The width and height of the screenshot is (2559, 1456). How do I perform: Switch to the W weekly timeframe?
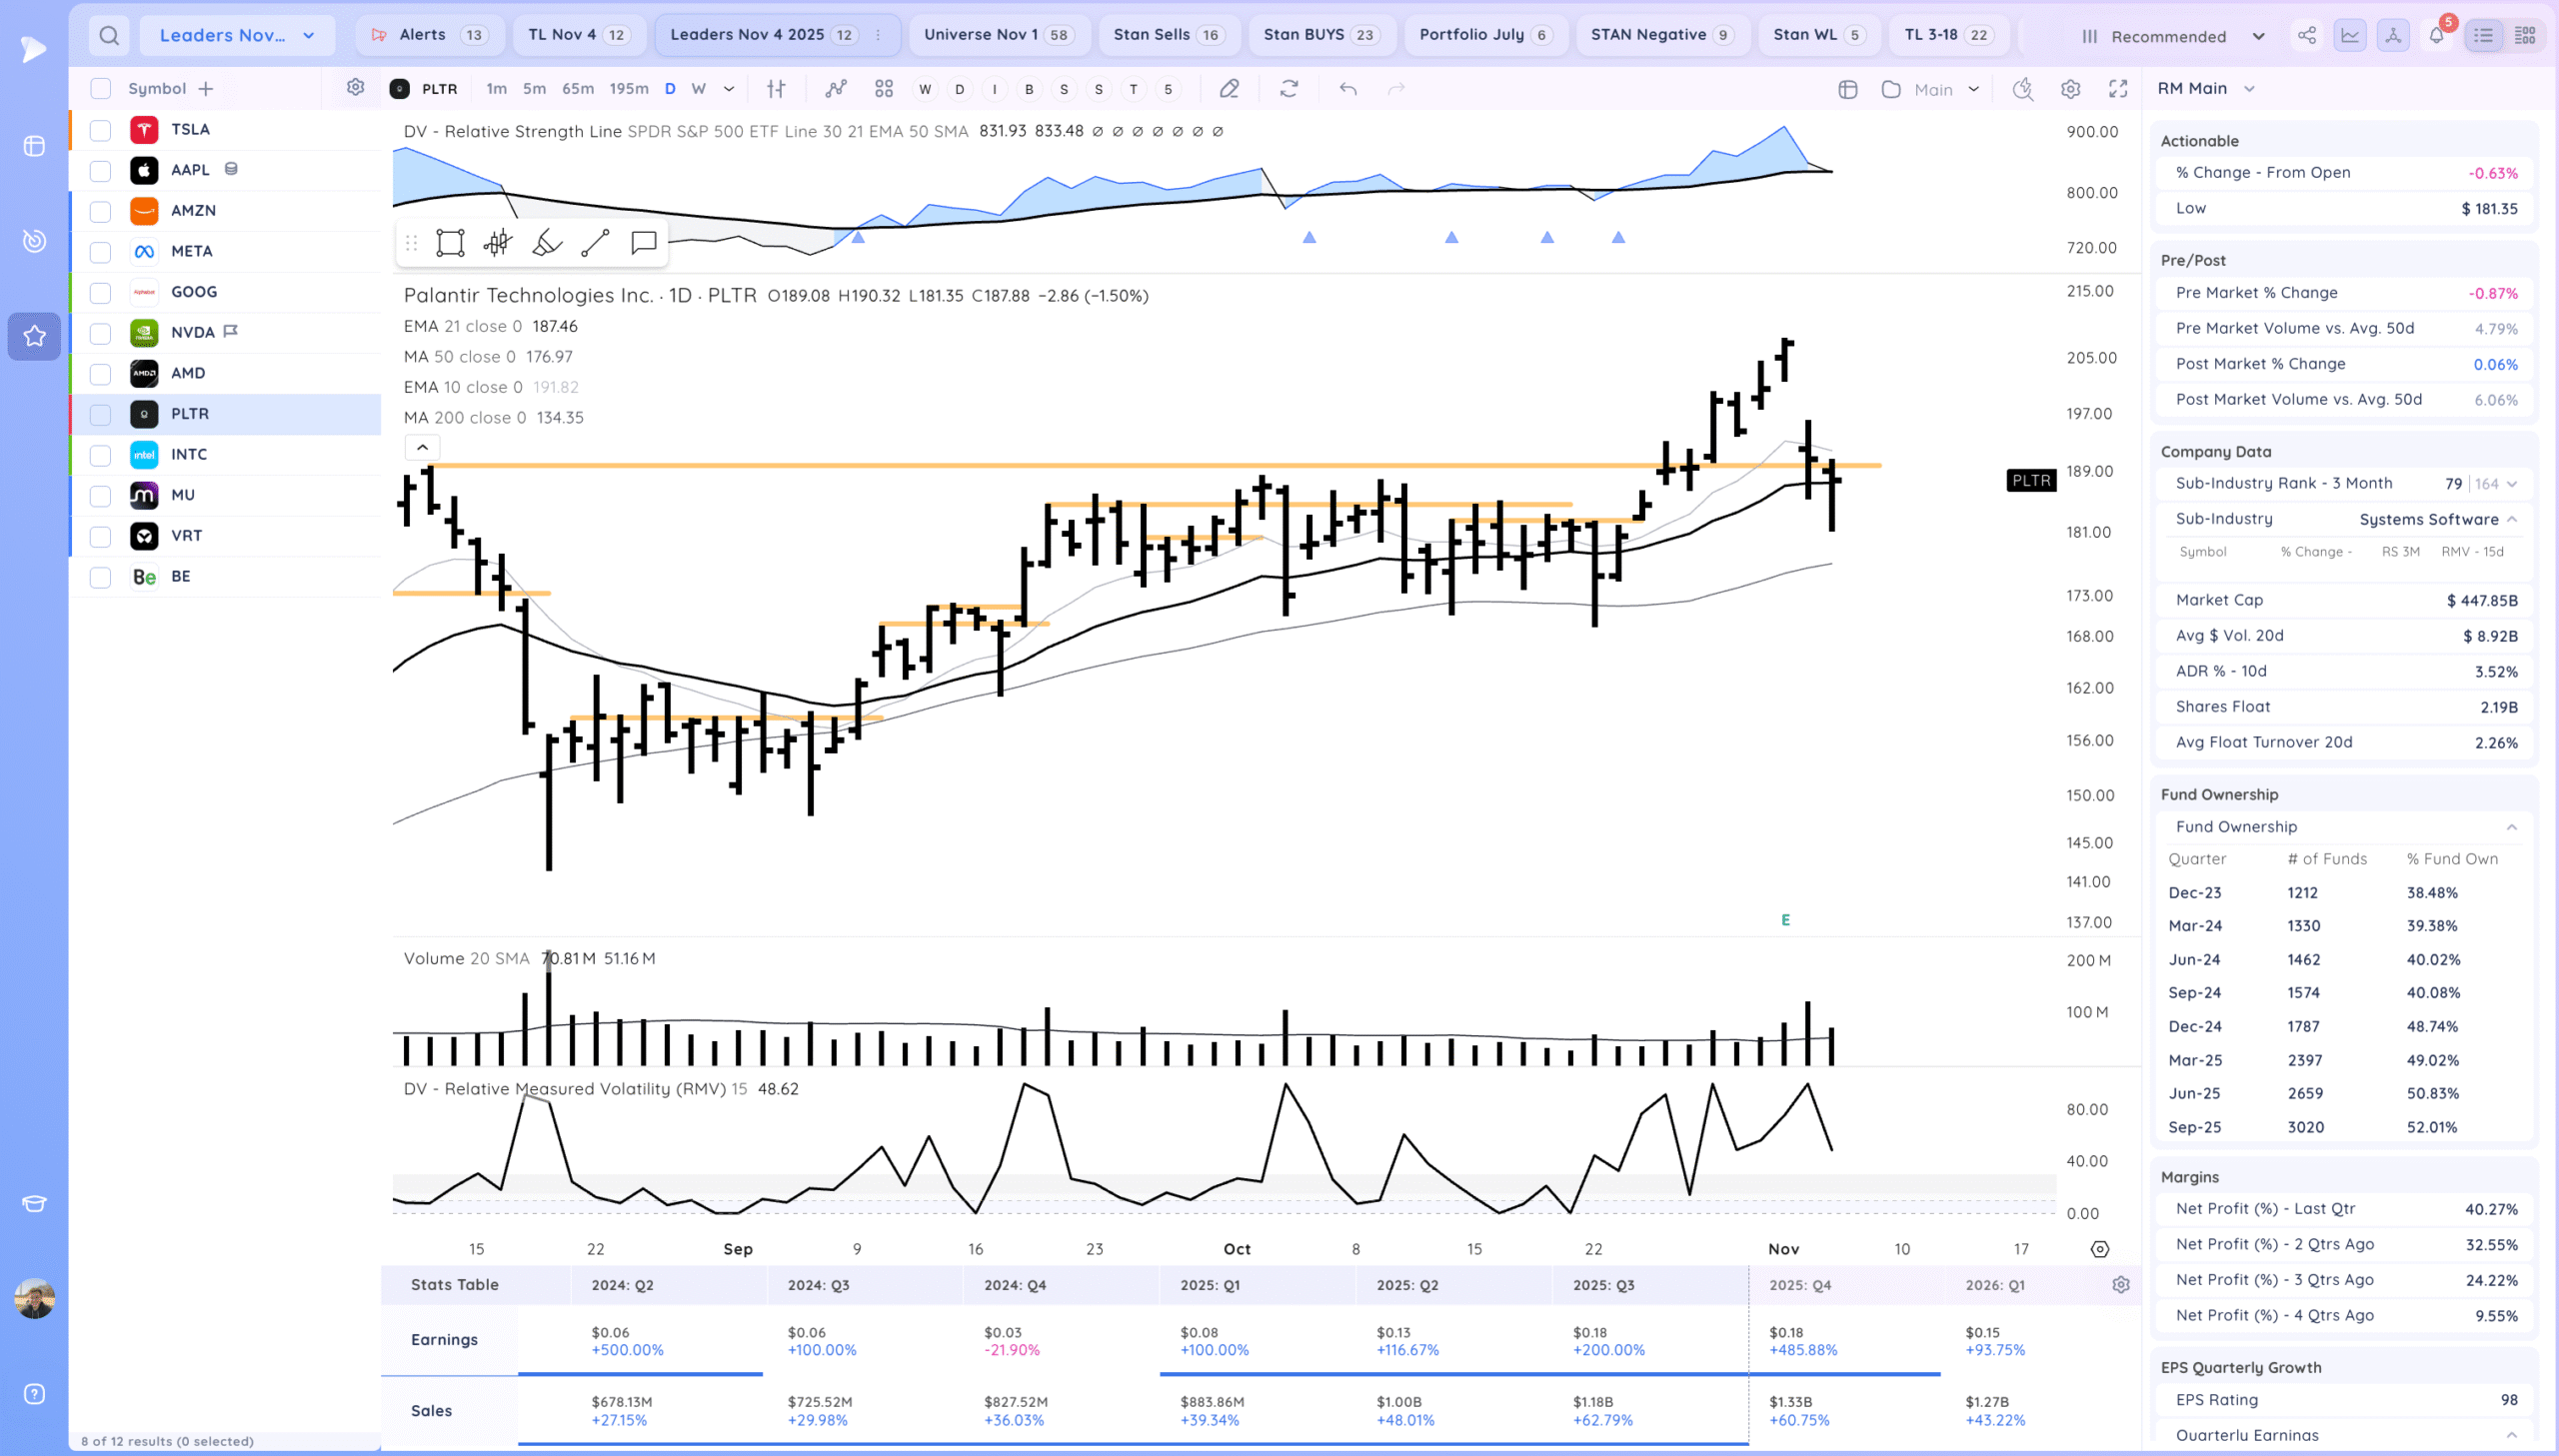(698, 89)
